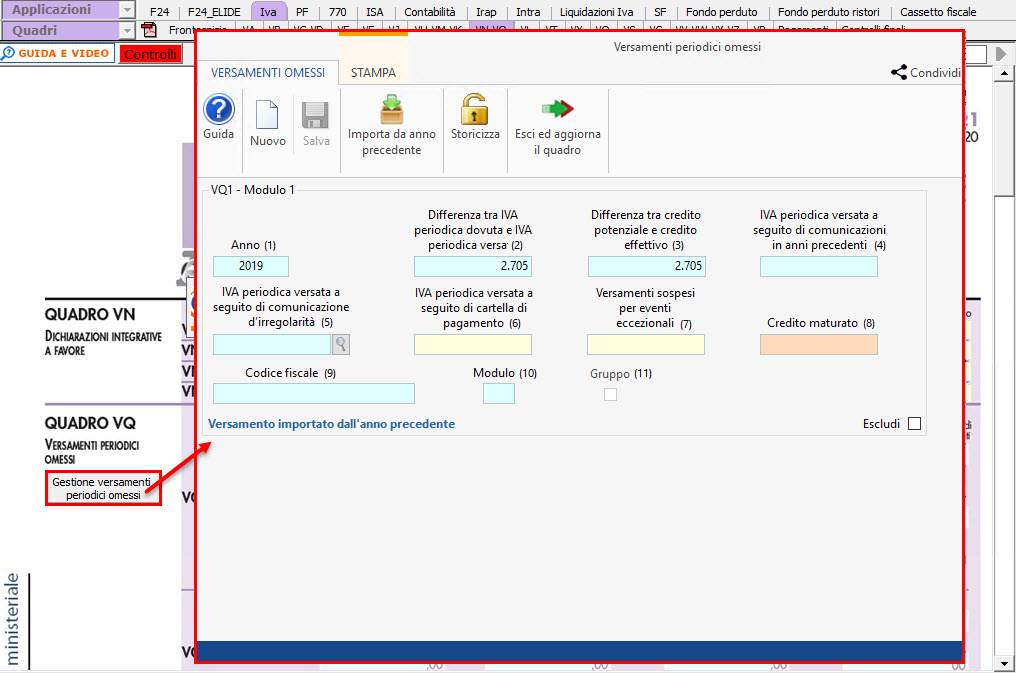
Task: Click the Codice fiscale (9) field
Action: [x=314, y=393]
